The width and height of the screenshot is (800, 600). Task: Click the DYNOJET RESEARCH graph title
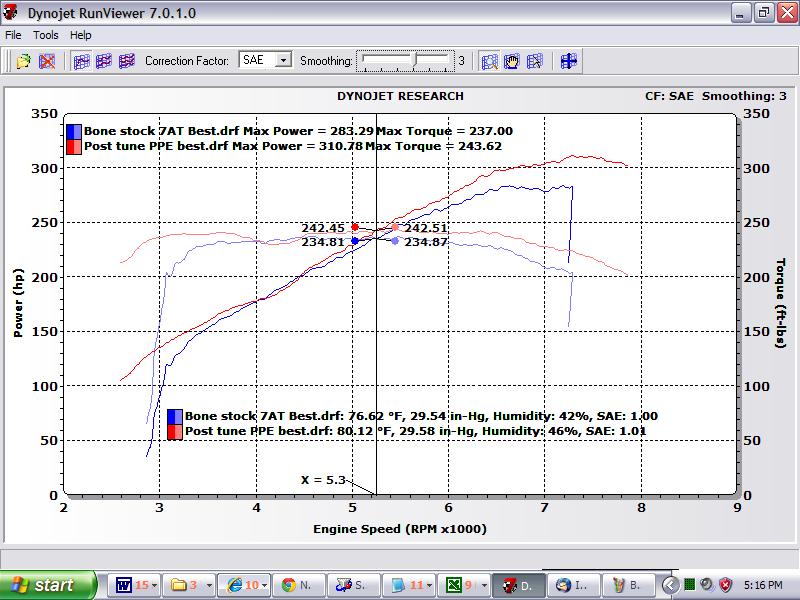401,96
